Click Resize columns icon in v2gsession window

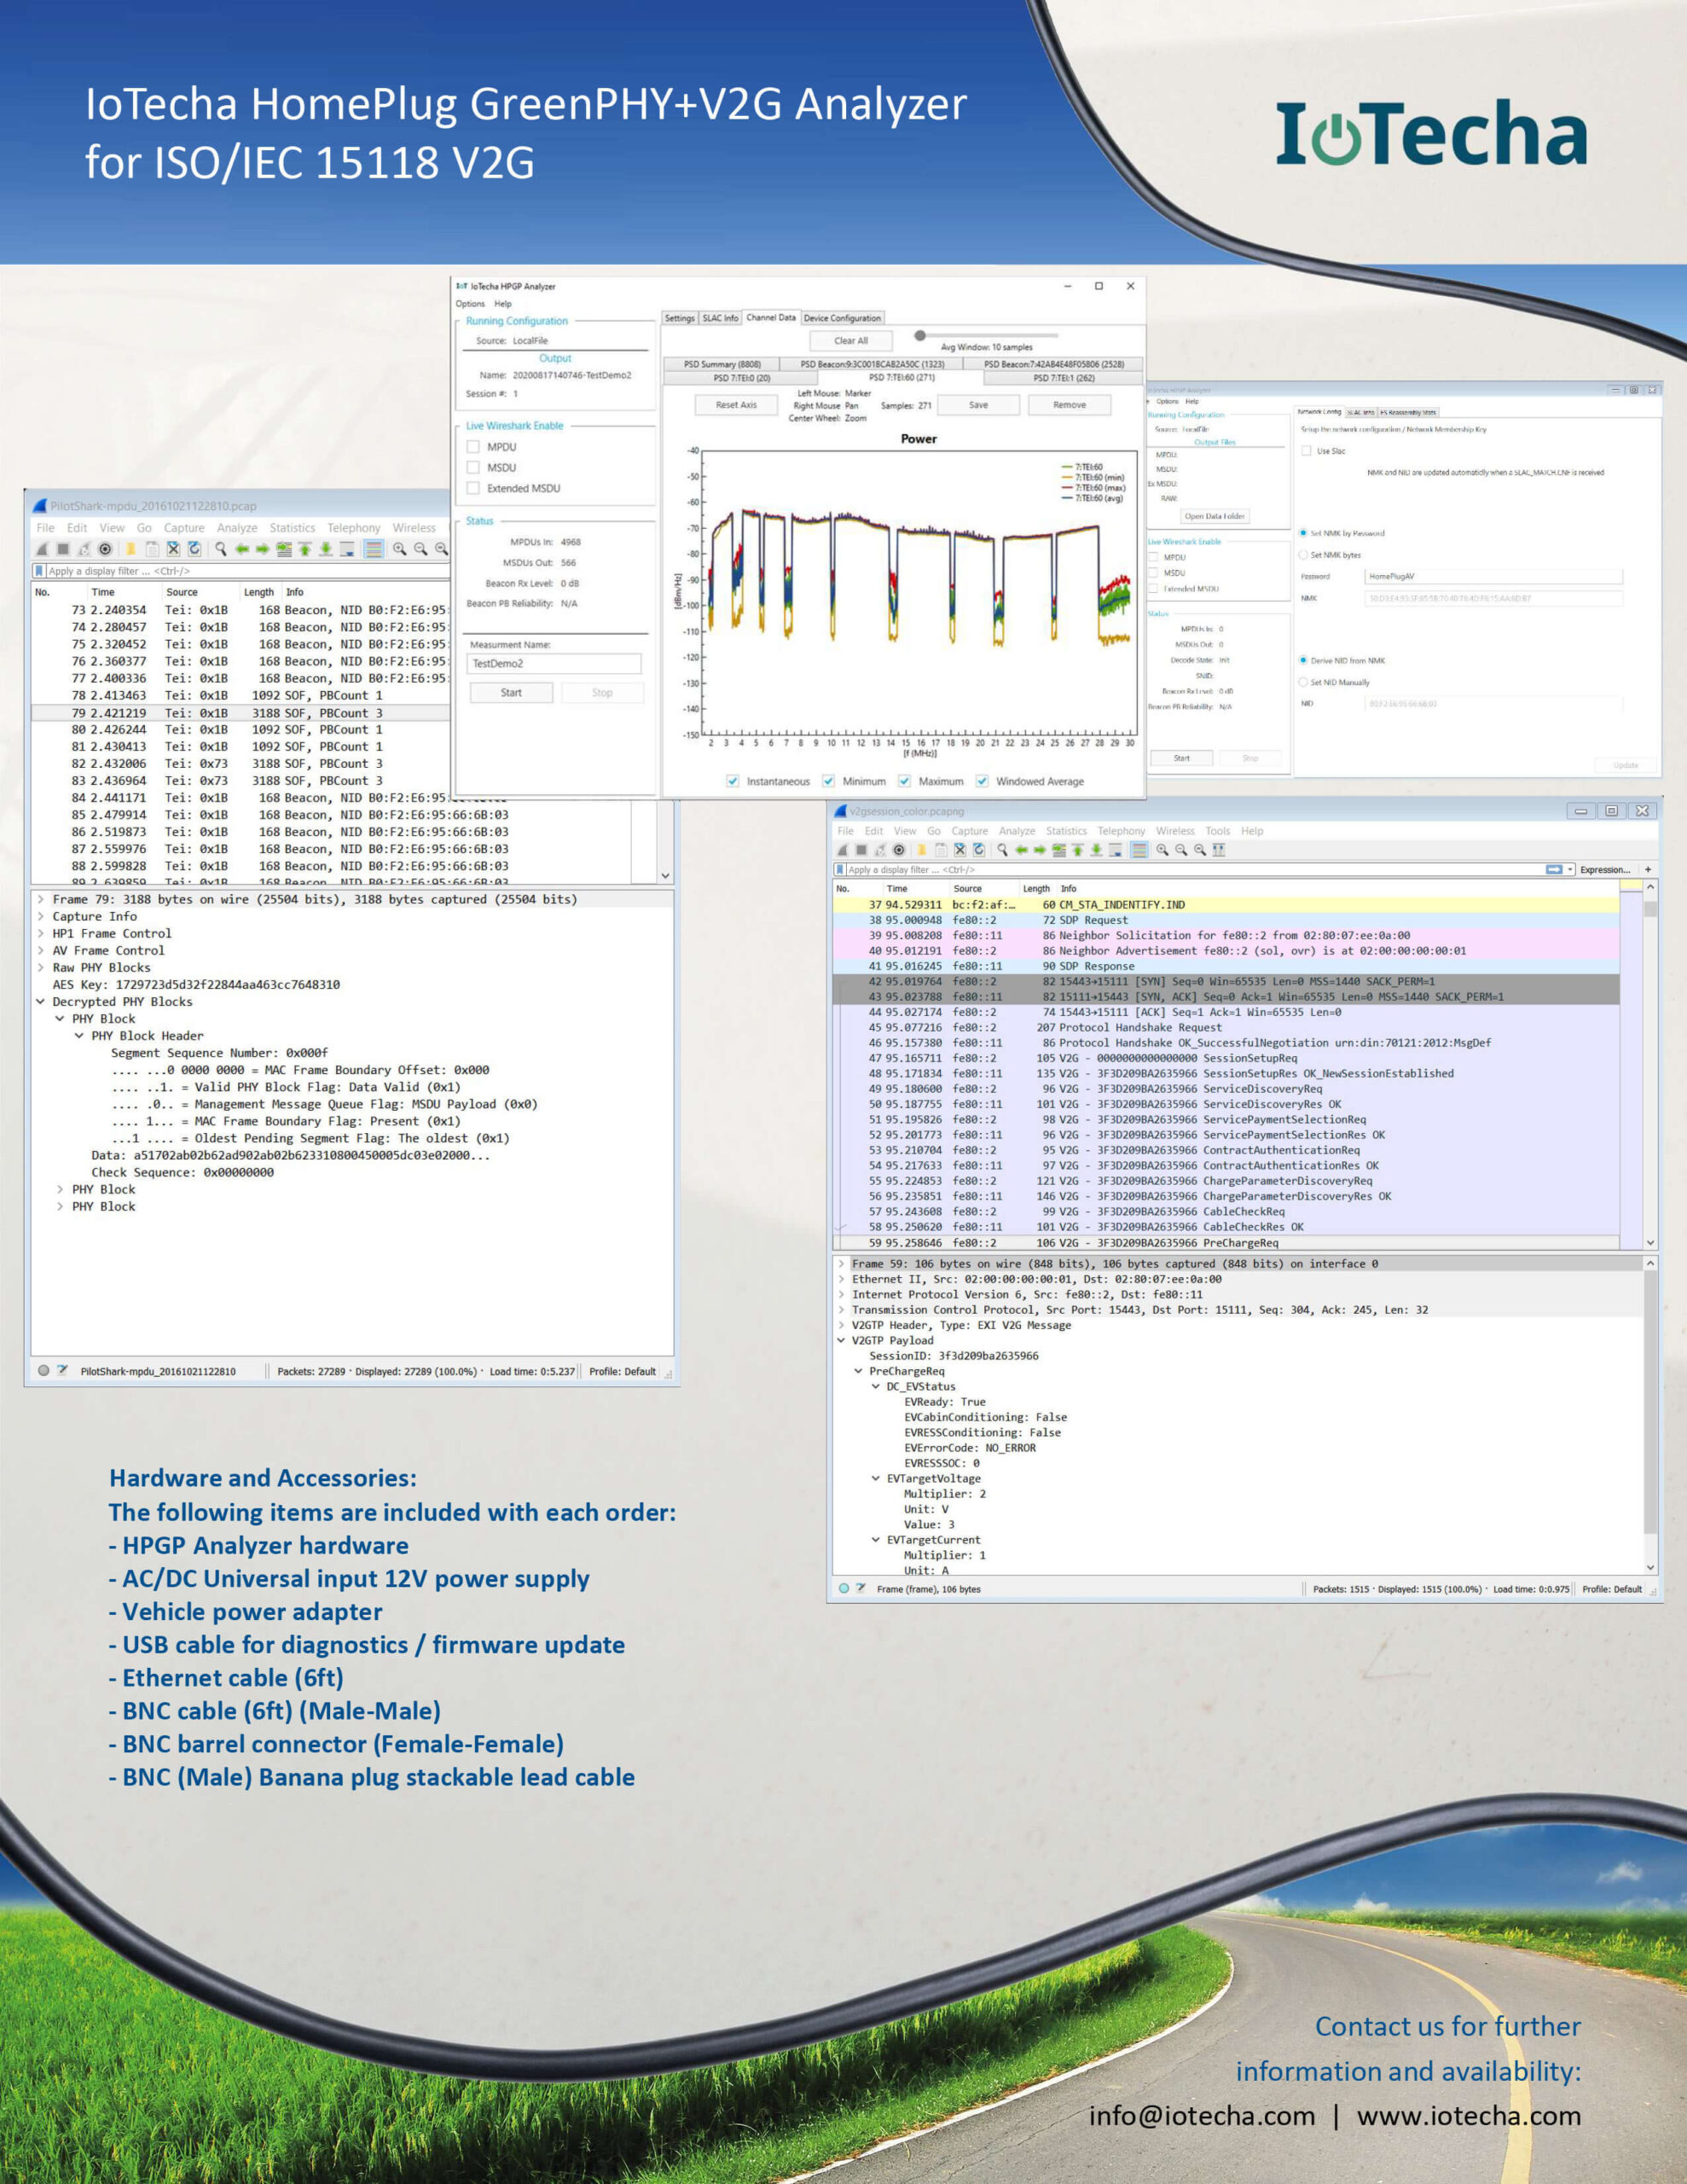[1219, 850]
